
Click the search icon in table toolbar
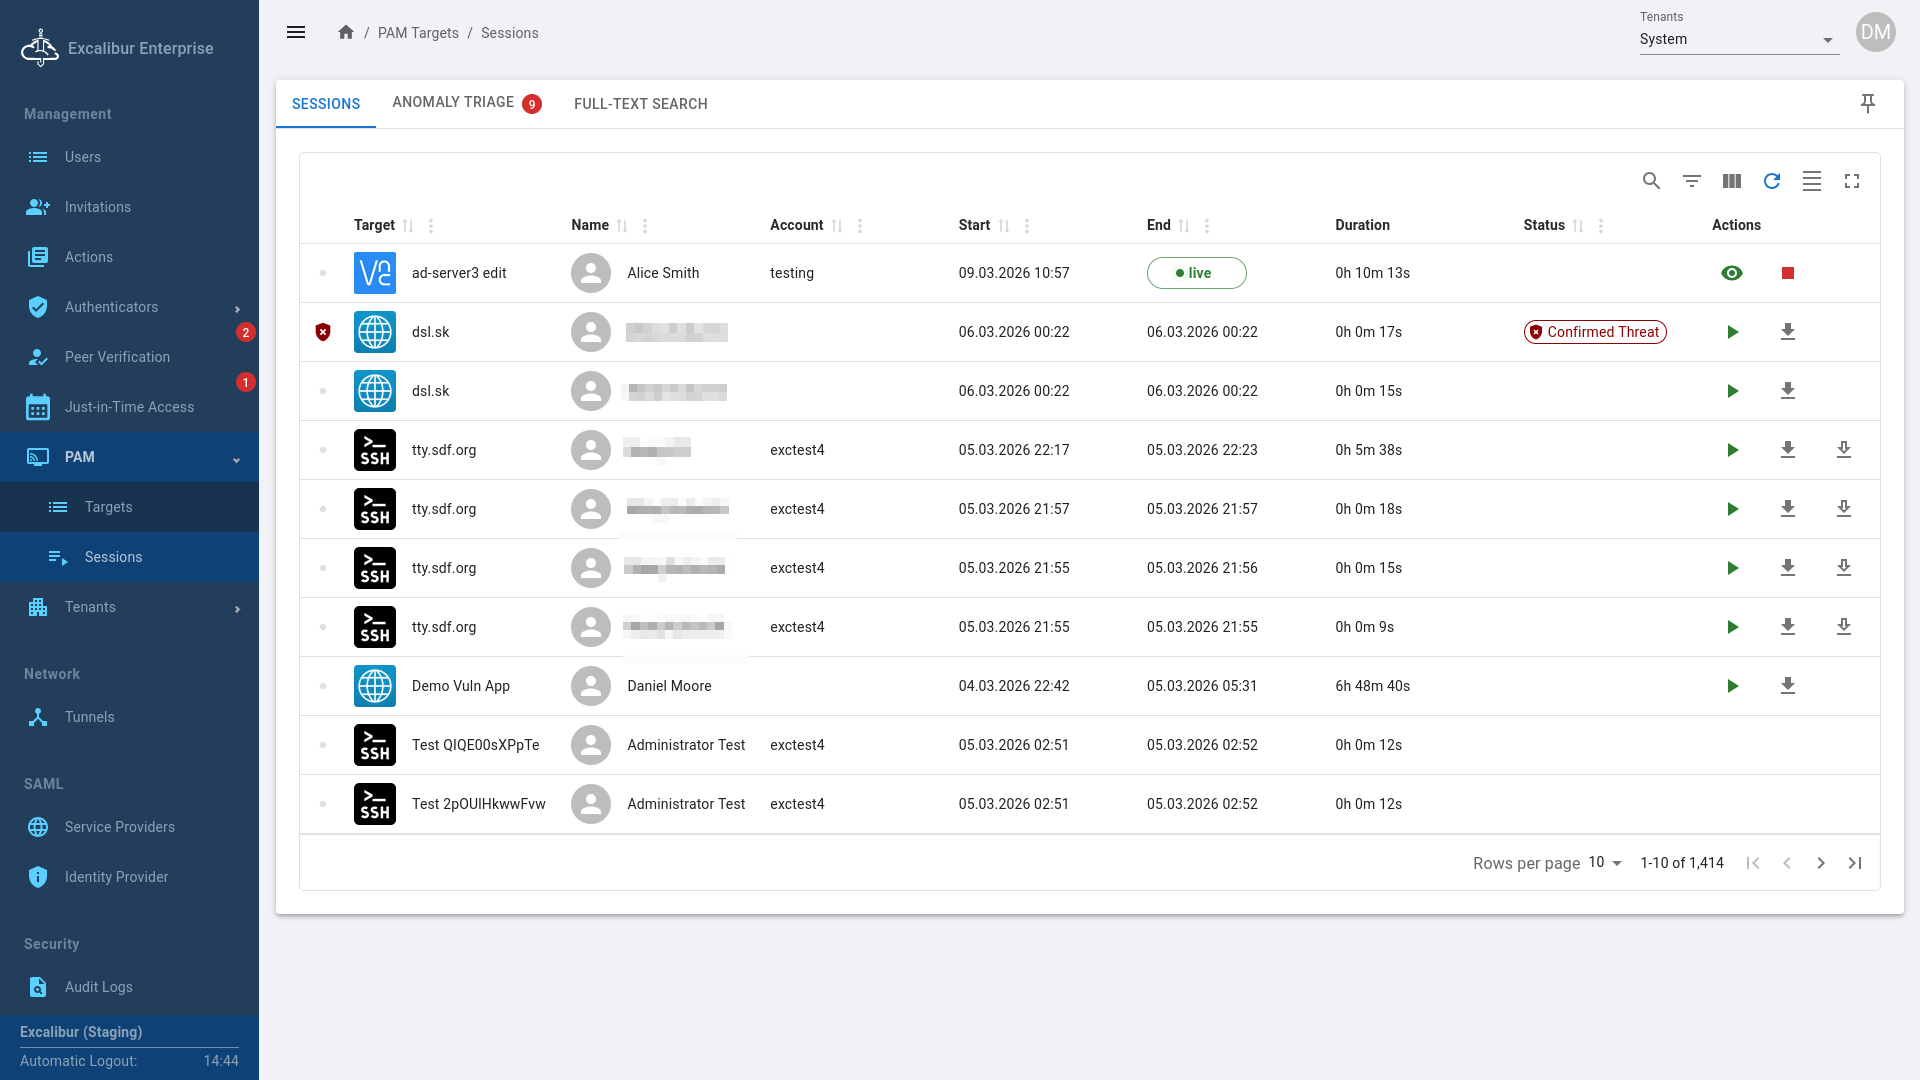[x=1651, y=181]
